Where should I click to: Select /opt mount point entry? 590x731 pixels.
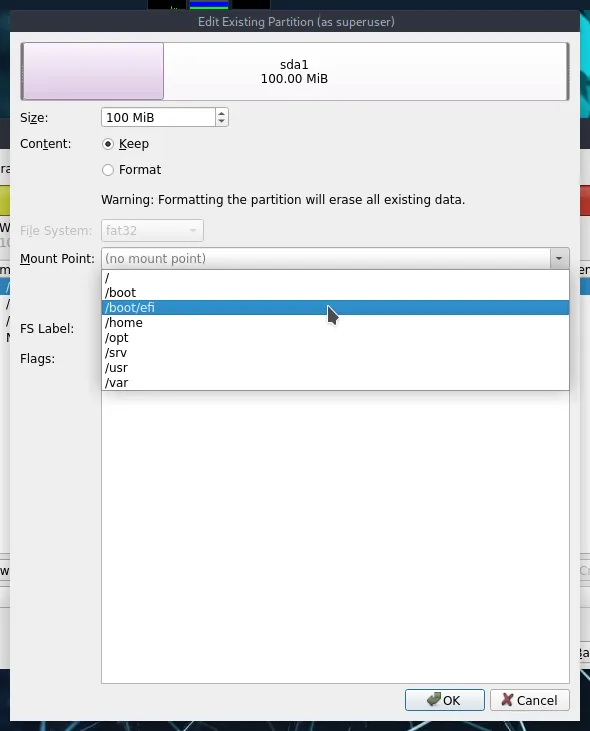click(x=336, y=338)
